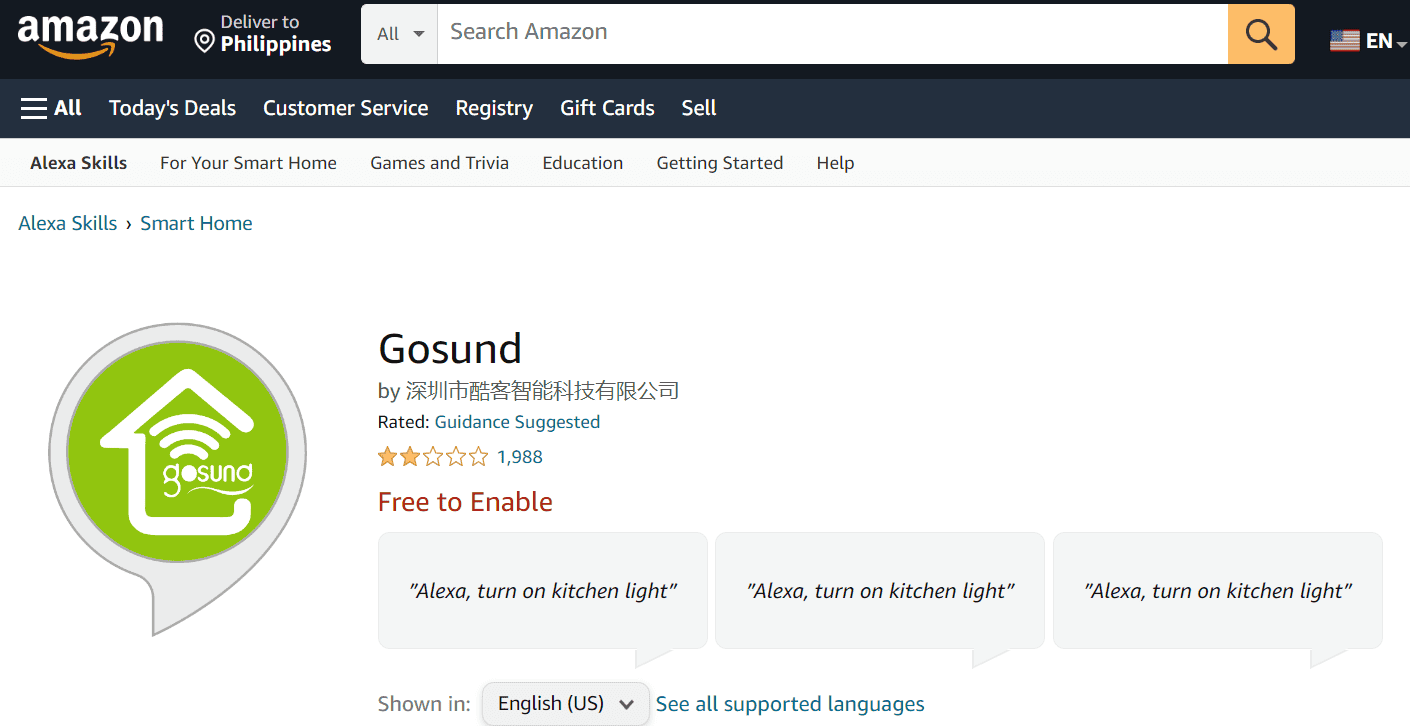
Task: Click the Amazon logo
Action: tap(90, 35)
